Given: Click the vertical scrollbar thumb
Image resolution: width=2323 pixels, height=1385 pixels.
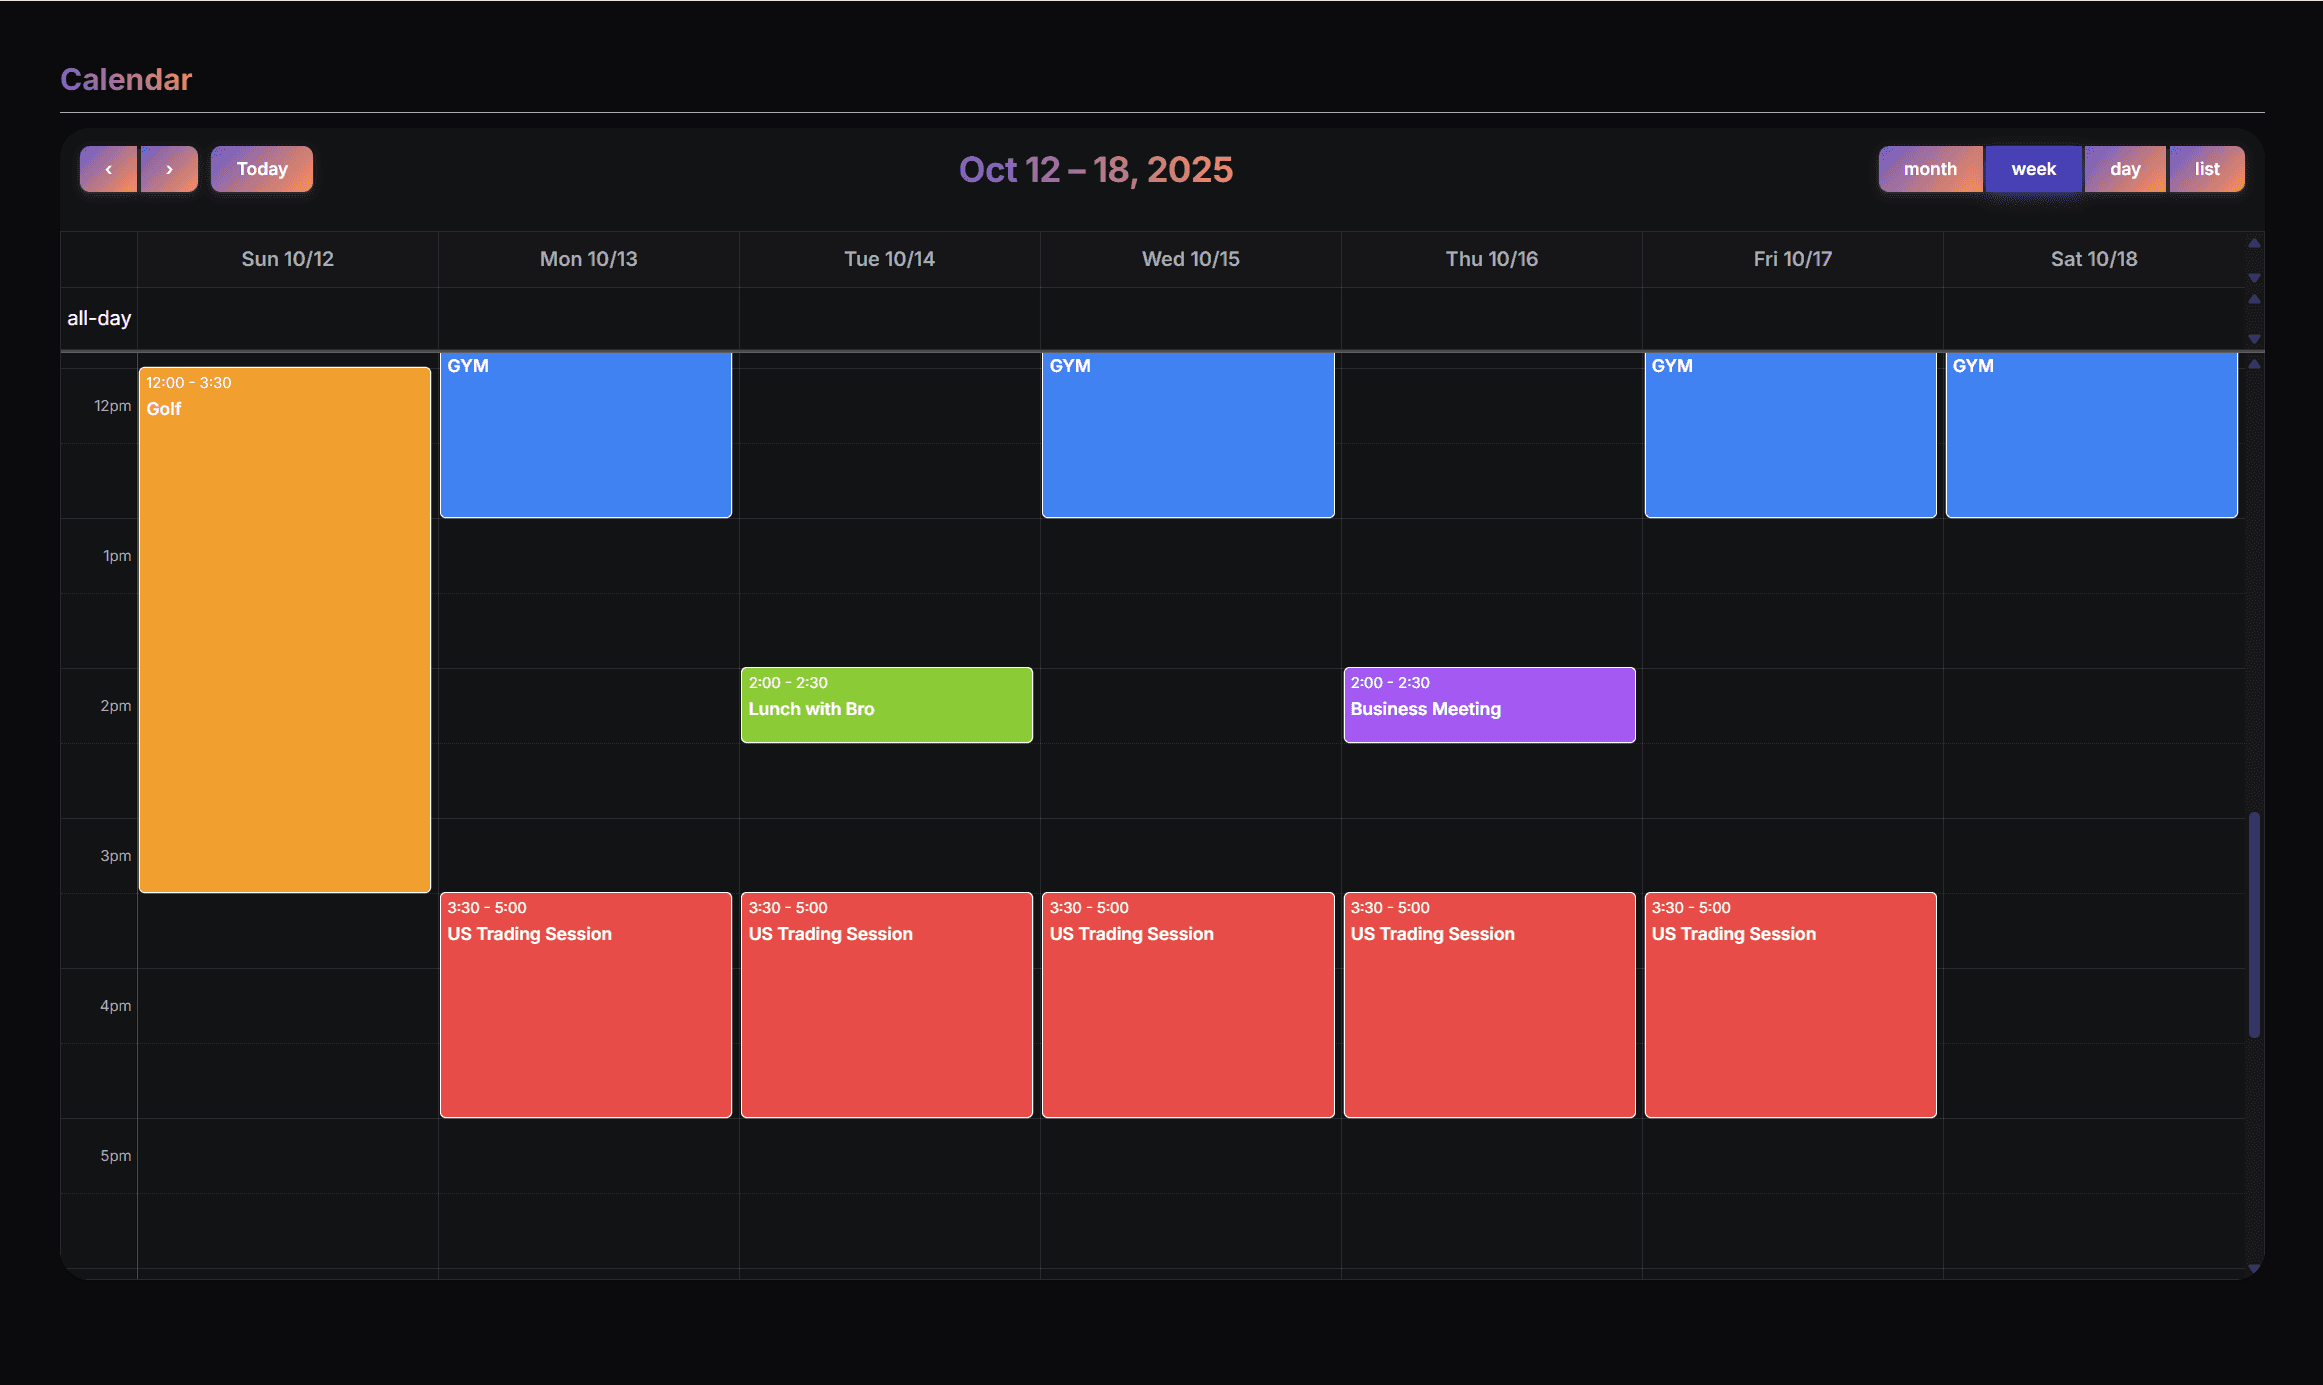Looking at the screenshot, I should coord(2254,925).
